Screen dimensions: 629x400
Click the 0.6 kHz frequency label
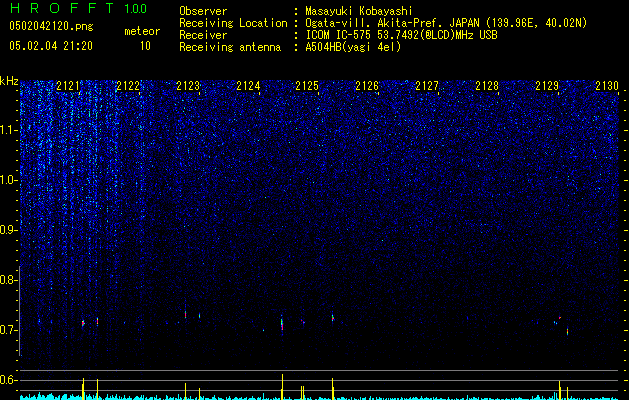pos(8,380)
